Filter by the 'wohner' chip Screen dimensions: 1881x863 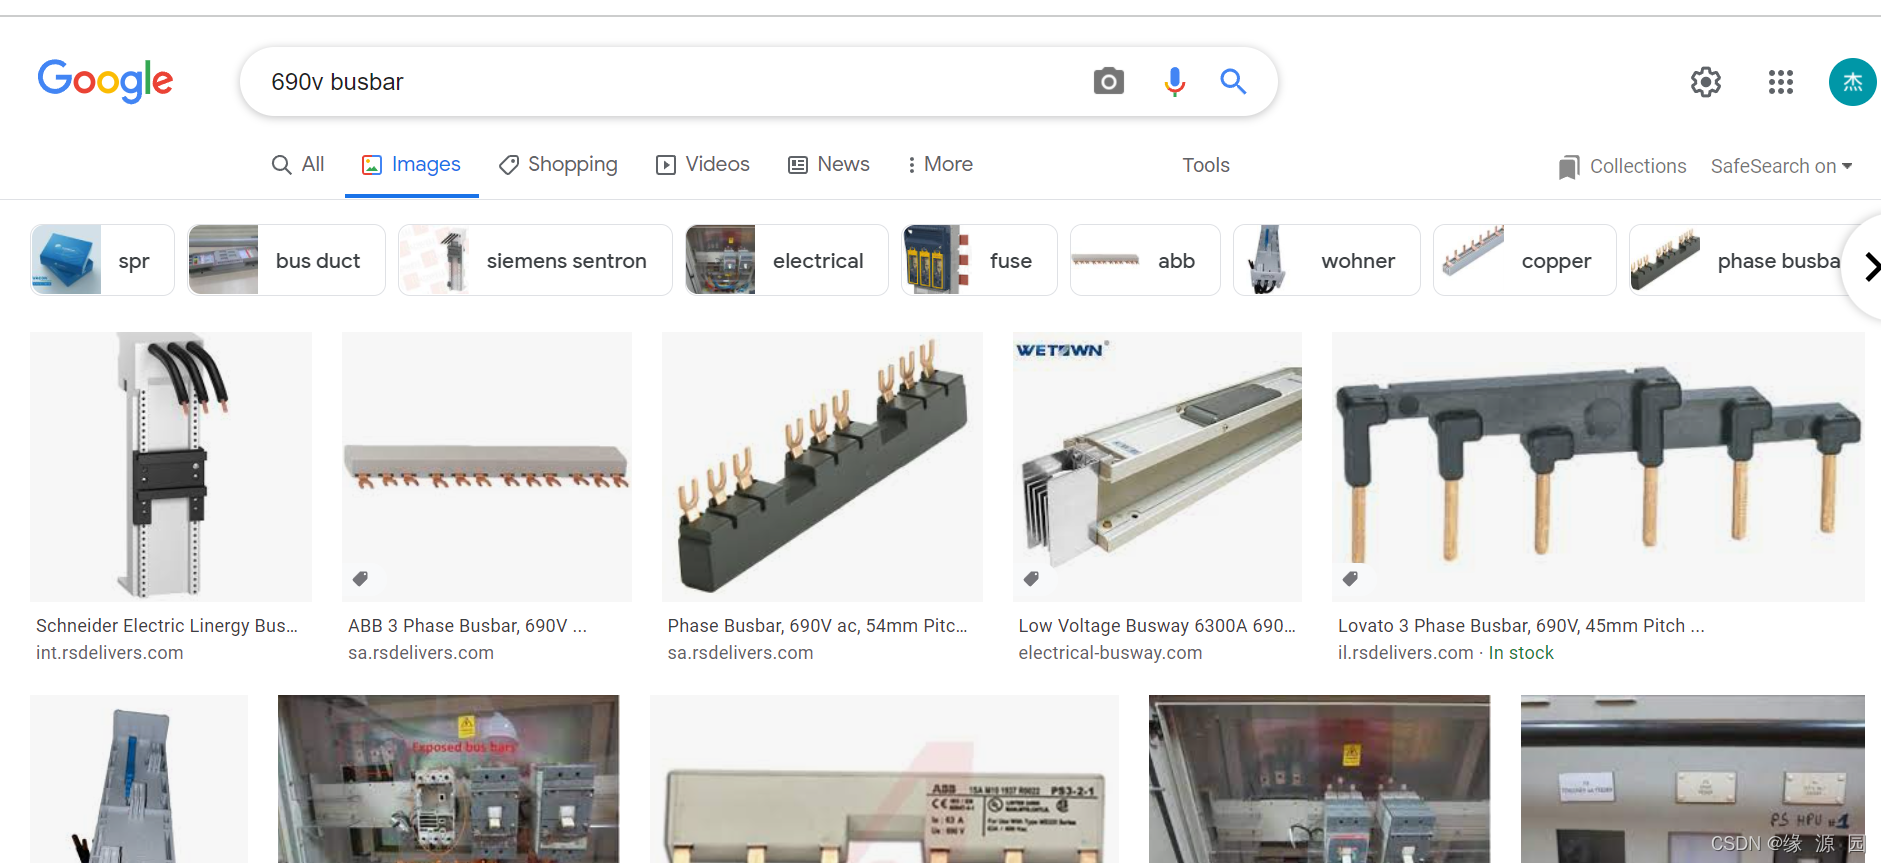tap(1327, 260)
